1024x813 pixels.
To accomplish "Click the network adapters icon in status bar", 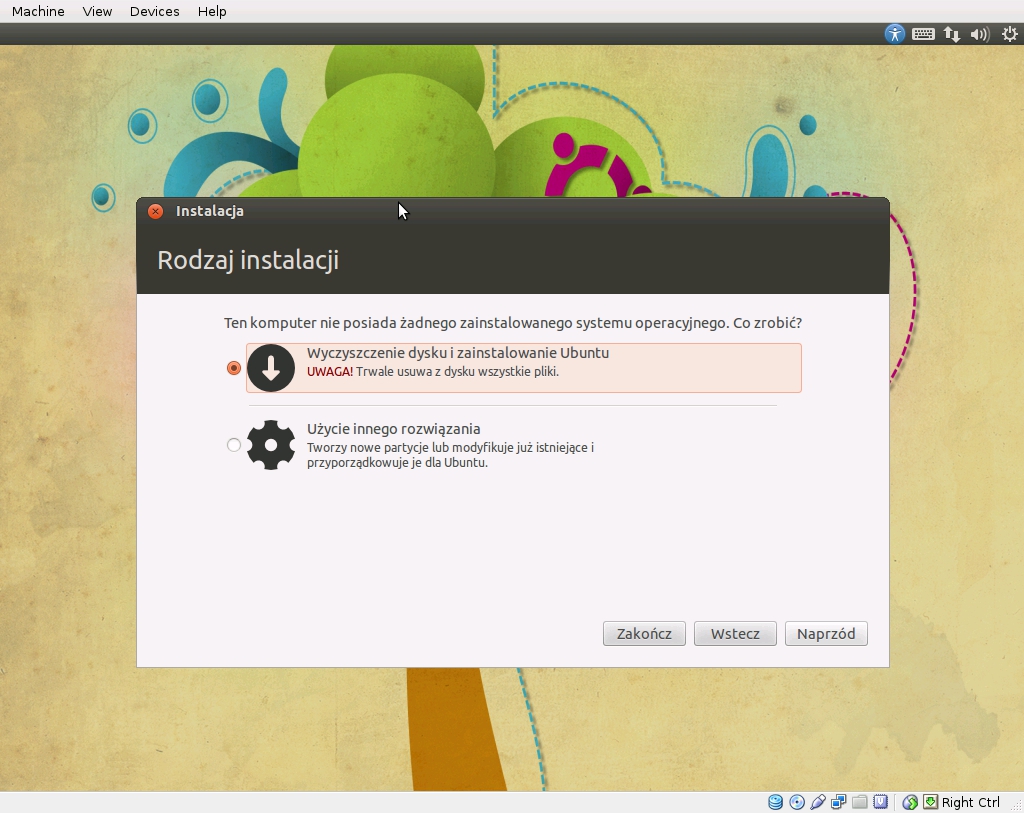I will (x=839, y=802).
